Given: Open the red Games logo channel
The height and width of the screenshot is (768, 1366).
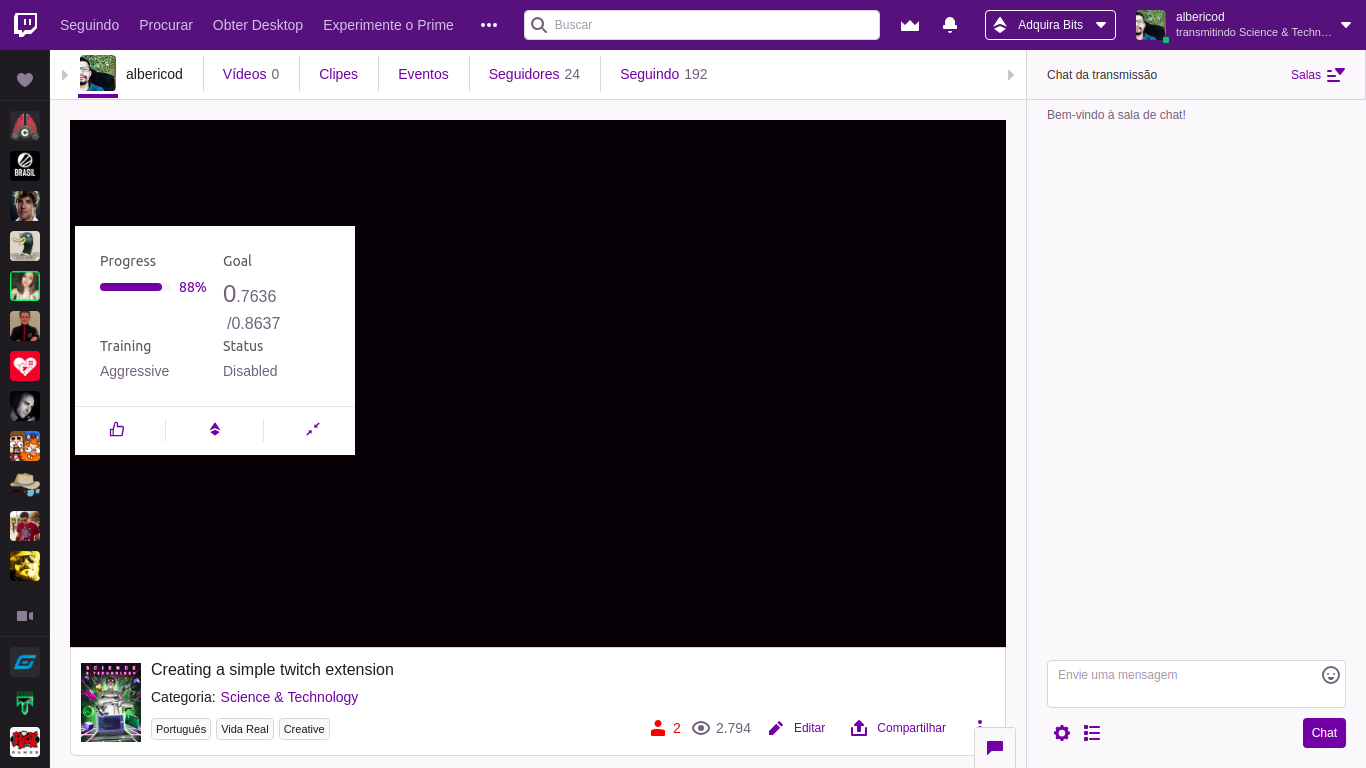Looking at the screenshot, I should (25, 742).
